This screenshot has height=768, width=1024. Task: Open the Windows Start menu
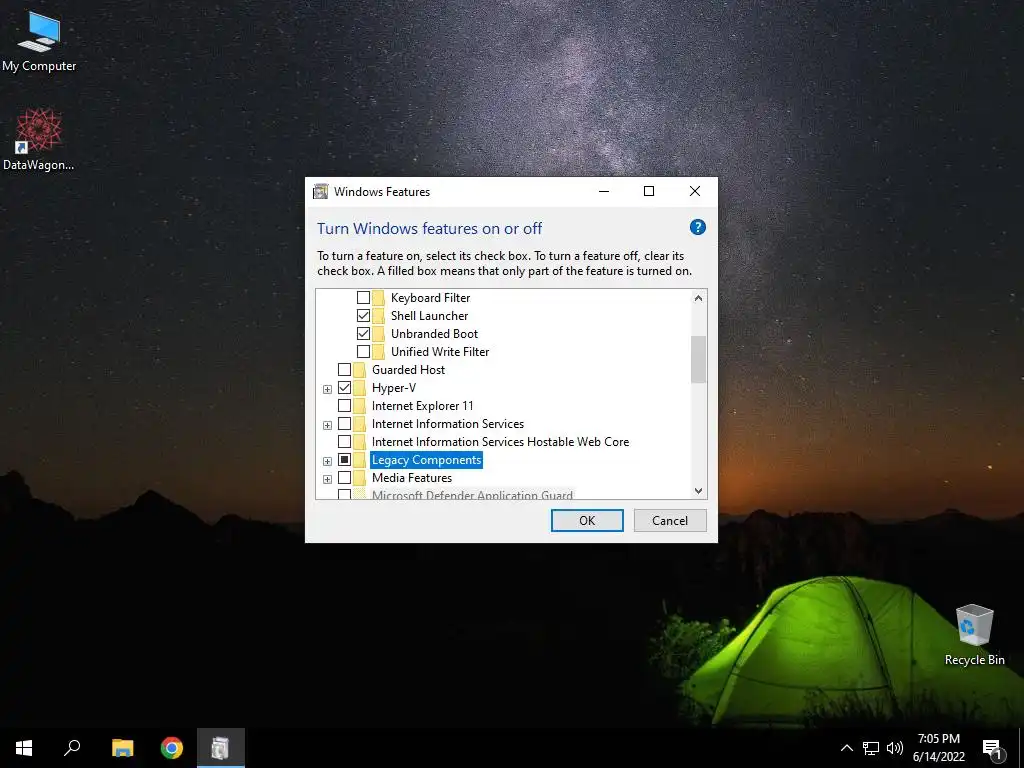[x=24, y=748]
